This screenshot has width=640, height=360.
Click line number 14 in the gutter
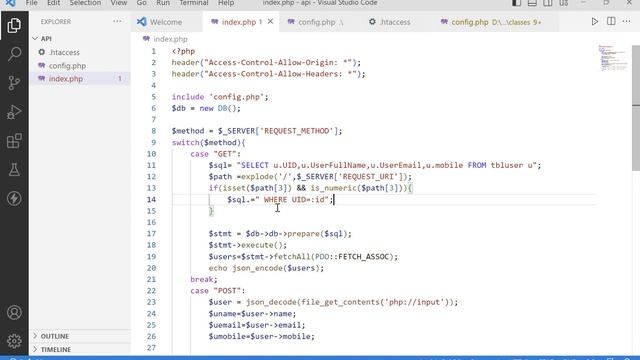coord(151,200)
